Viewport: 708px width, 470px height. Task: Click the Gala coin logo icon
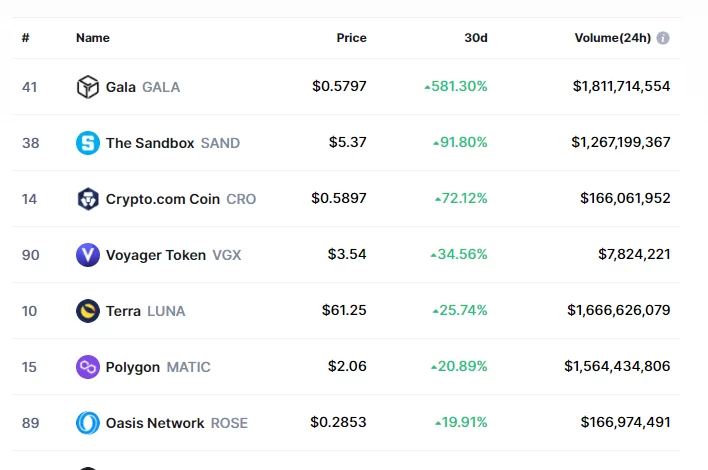coord(88,87)
